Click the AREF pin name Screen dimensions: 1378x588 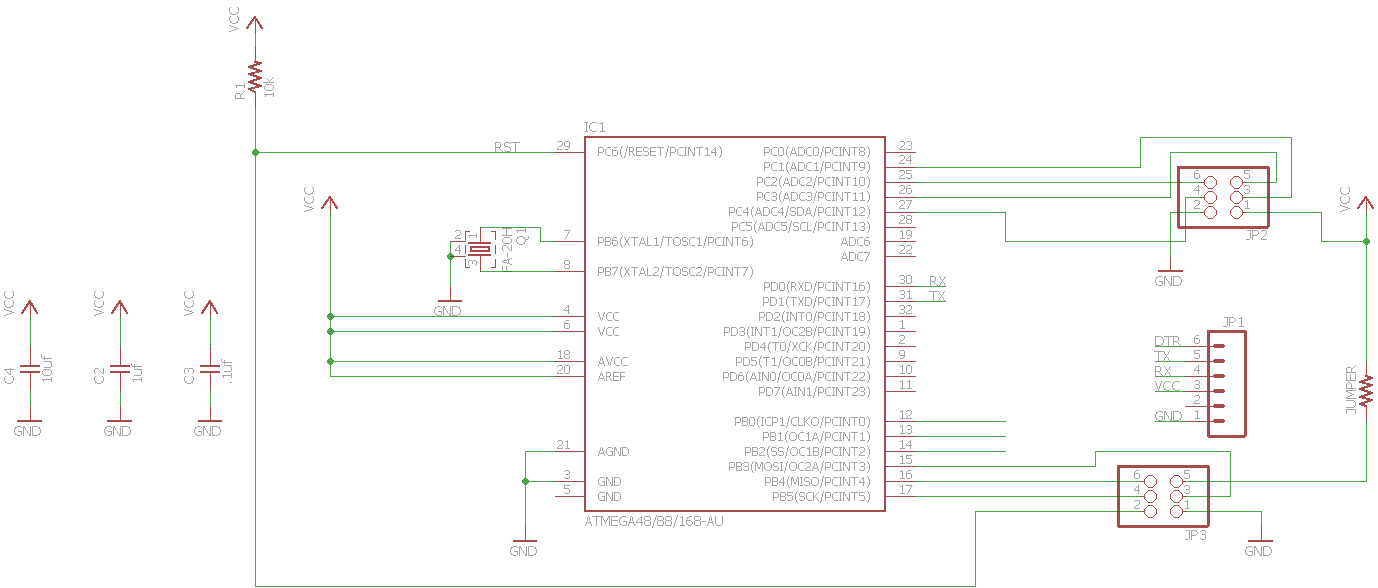click(611, 377)
